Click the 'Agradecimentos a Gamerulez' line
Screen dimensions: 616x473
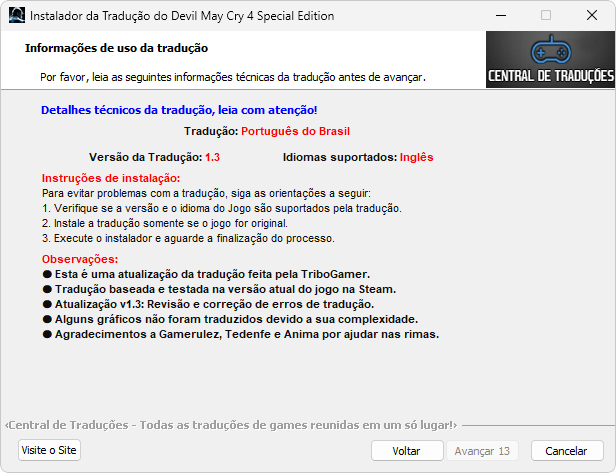[241, 334]
